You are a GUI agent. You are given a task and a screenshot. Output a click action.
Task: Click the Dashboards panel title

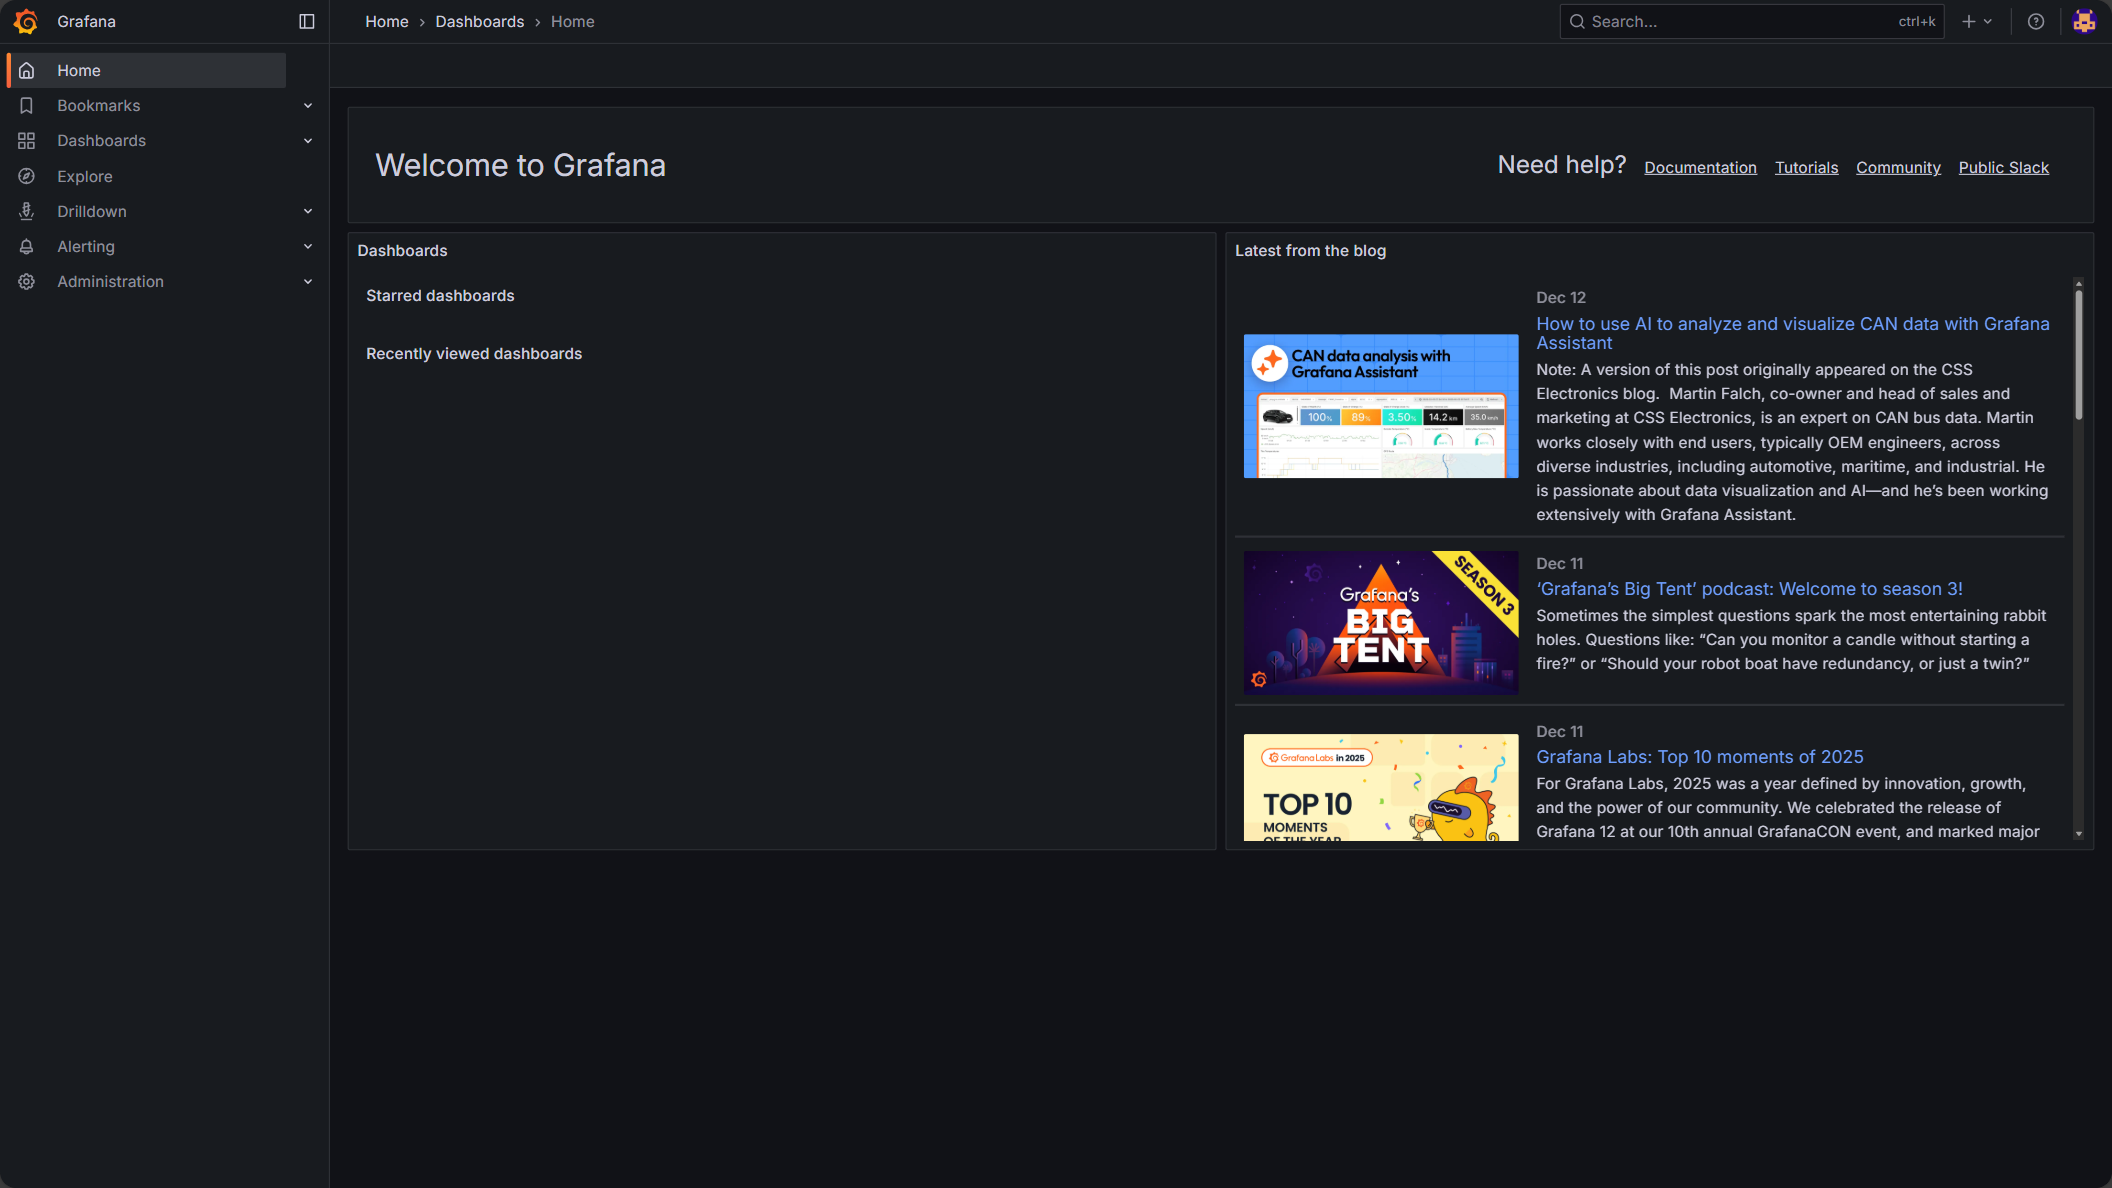pos(402,251)
